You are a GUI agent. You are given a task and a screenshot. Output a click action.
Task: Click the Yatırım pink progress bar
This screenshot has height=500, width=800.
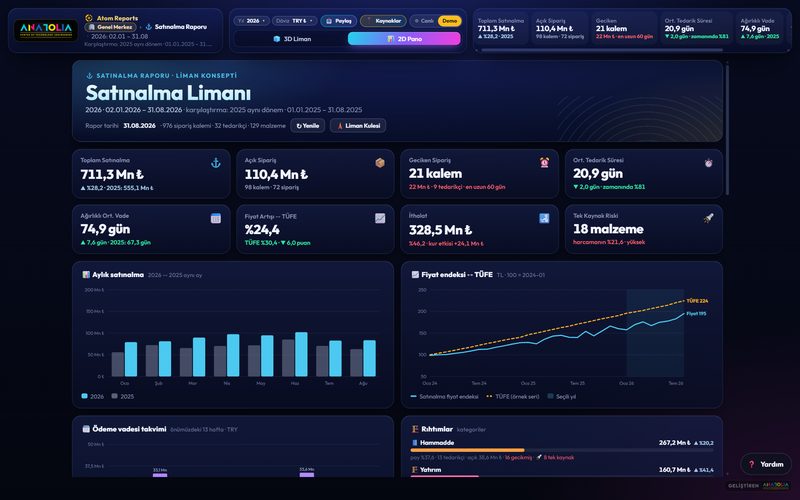(445, 476)
